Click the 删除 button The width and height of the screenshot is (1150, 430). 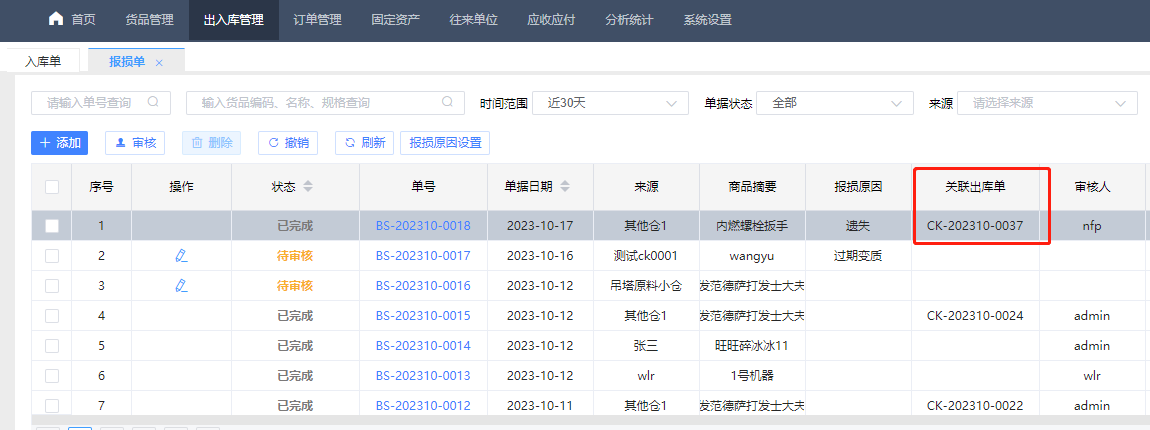pos(211,143)
